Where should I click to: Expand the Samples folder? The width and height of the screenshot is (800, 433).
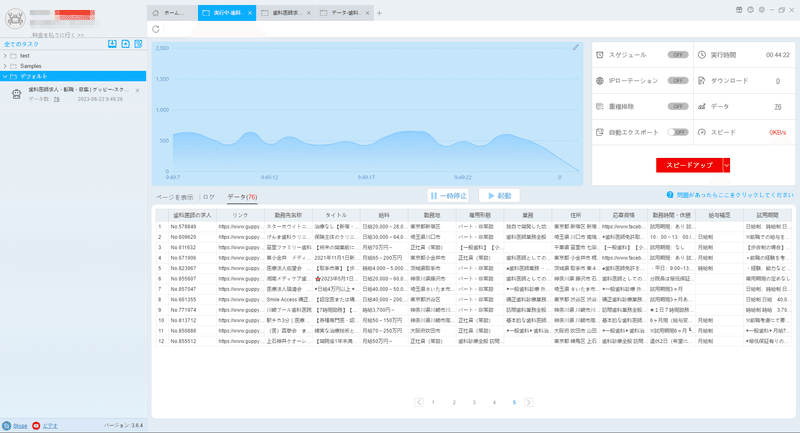click(5, 66)
